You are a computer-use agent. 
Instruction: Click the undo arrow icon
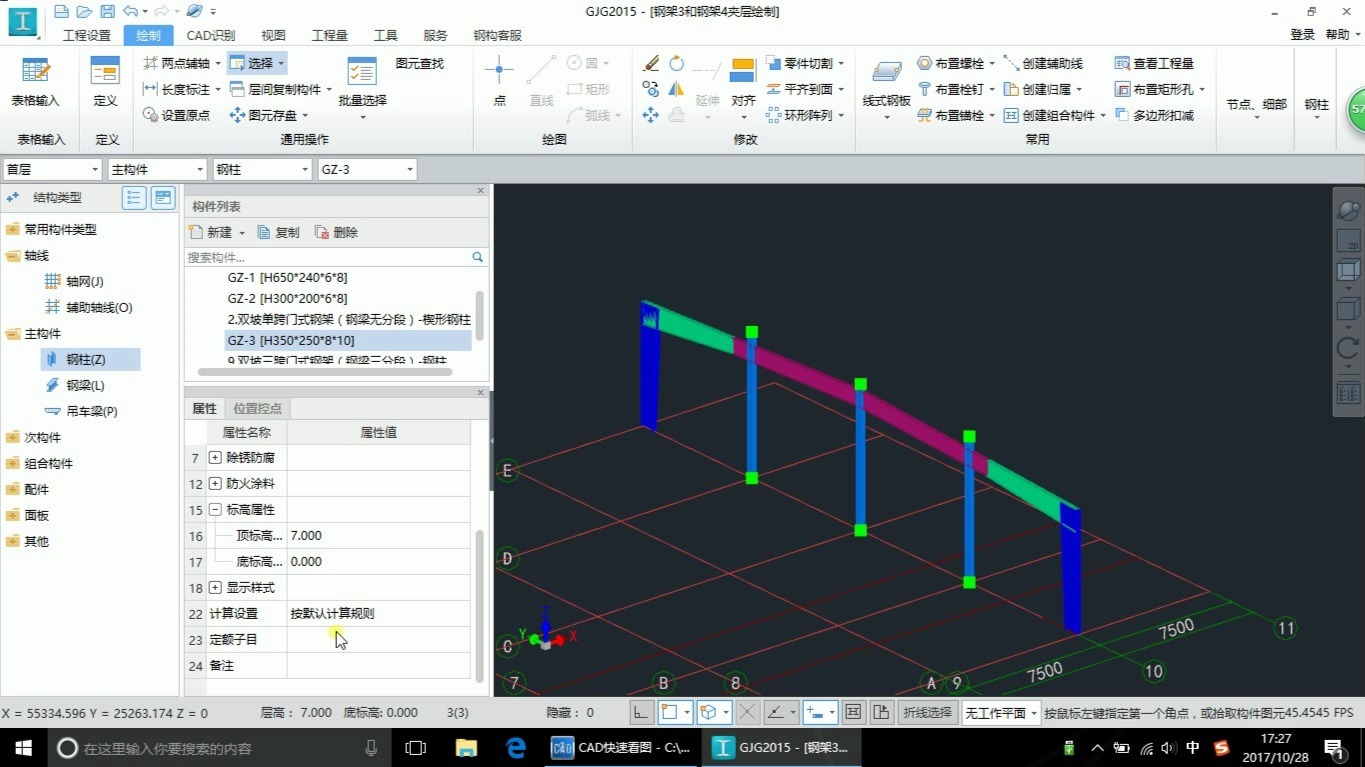coord(130,12)
